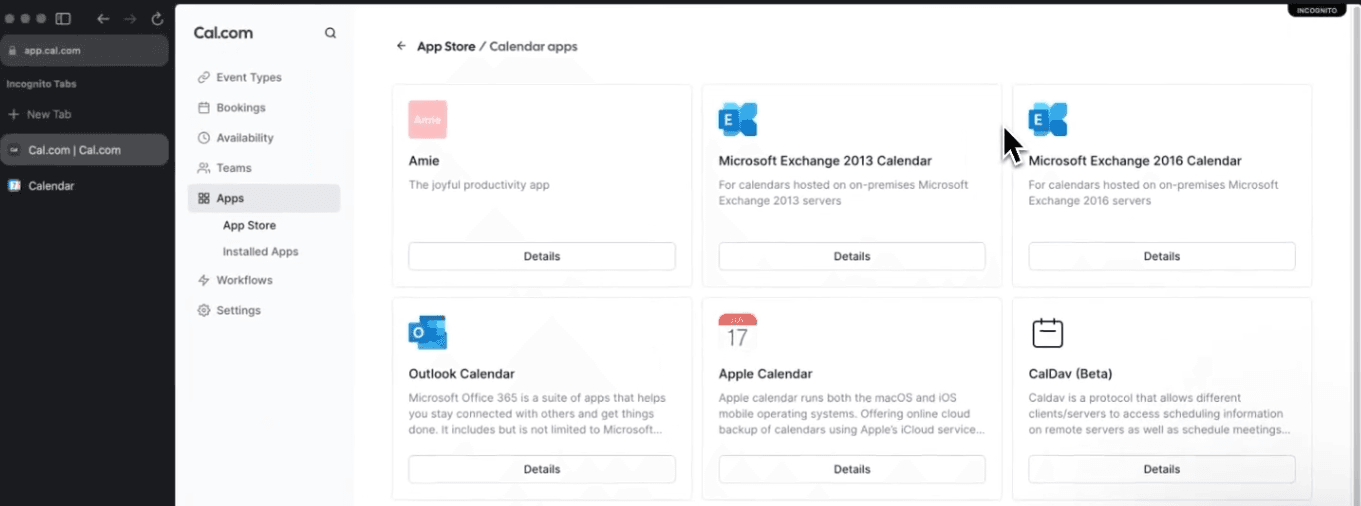Click the Amie app logo
Screen dimensions: 1361x506
[428, 119]
